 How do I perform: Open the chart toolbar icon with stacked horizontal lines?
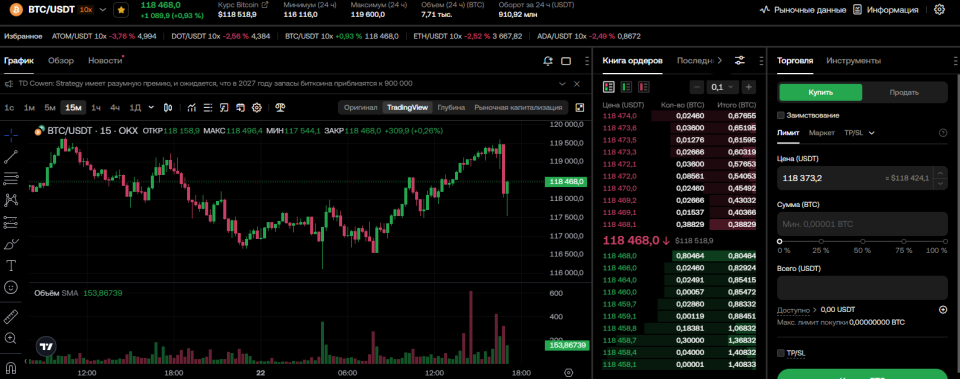point(208,108)
